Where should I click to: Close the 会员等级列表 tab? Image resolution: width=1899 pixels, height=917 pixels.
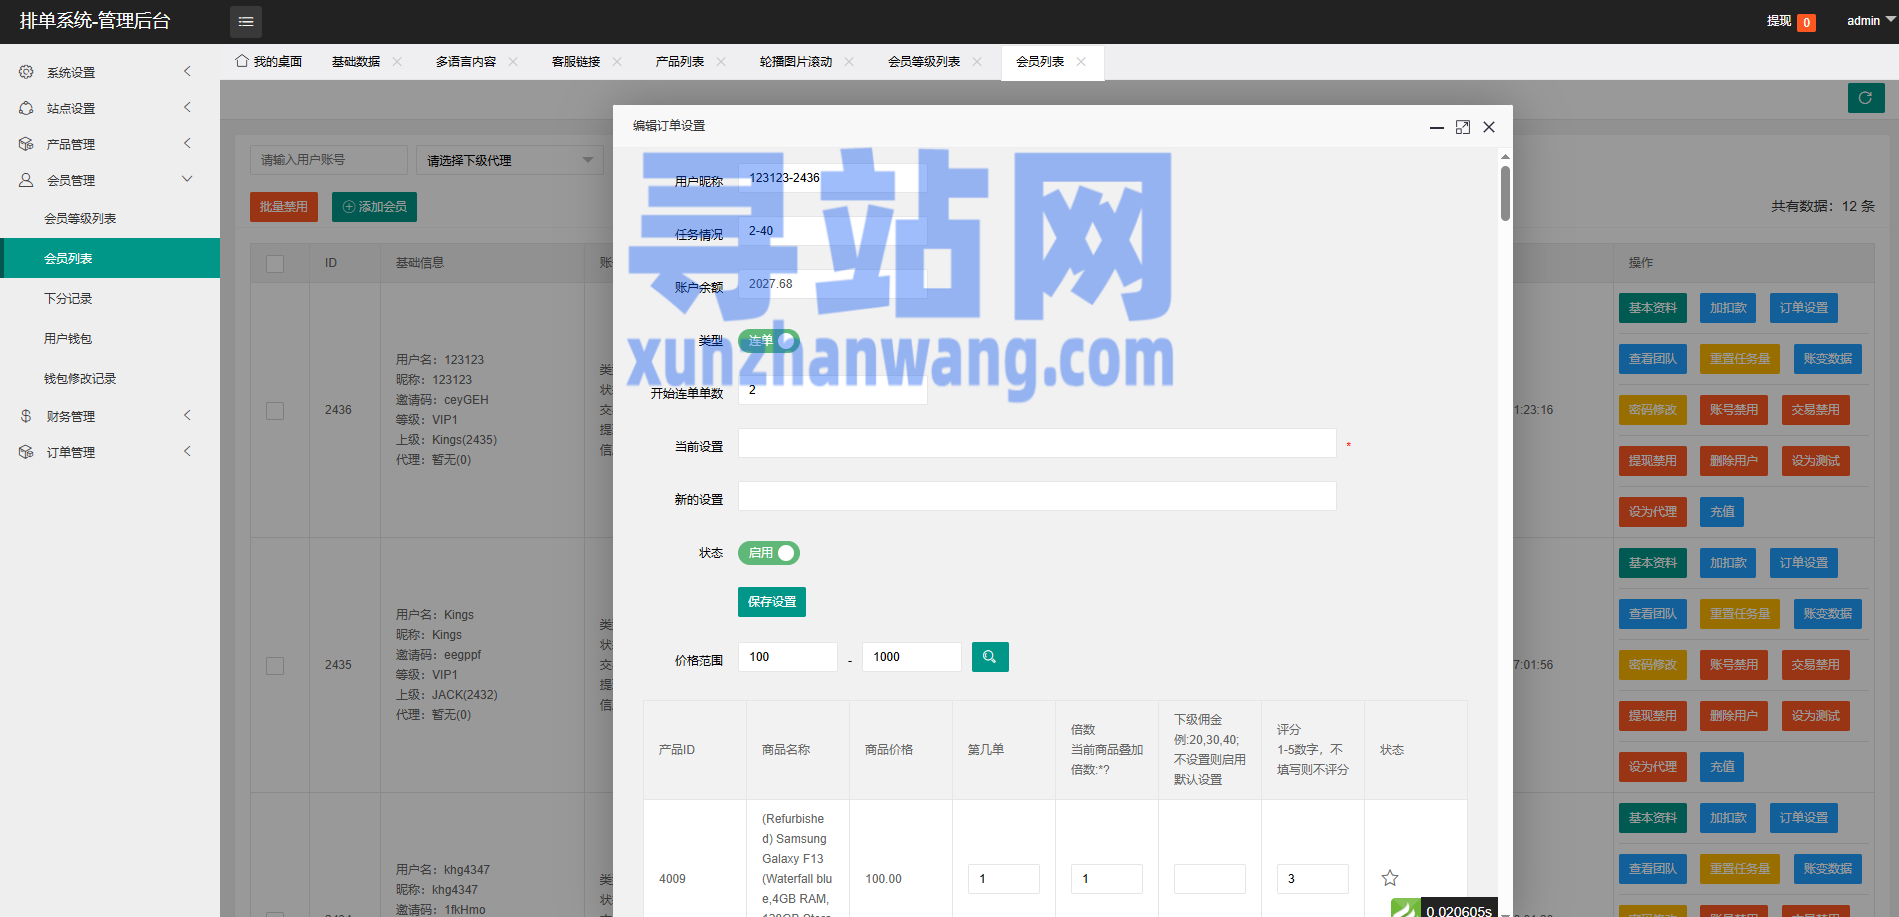[x=977, y=62]
